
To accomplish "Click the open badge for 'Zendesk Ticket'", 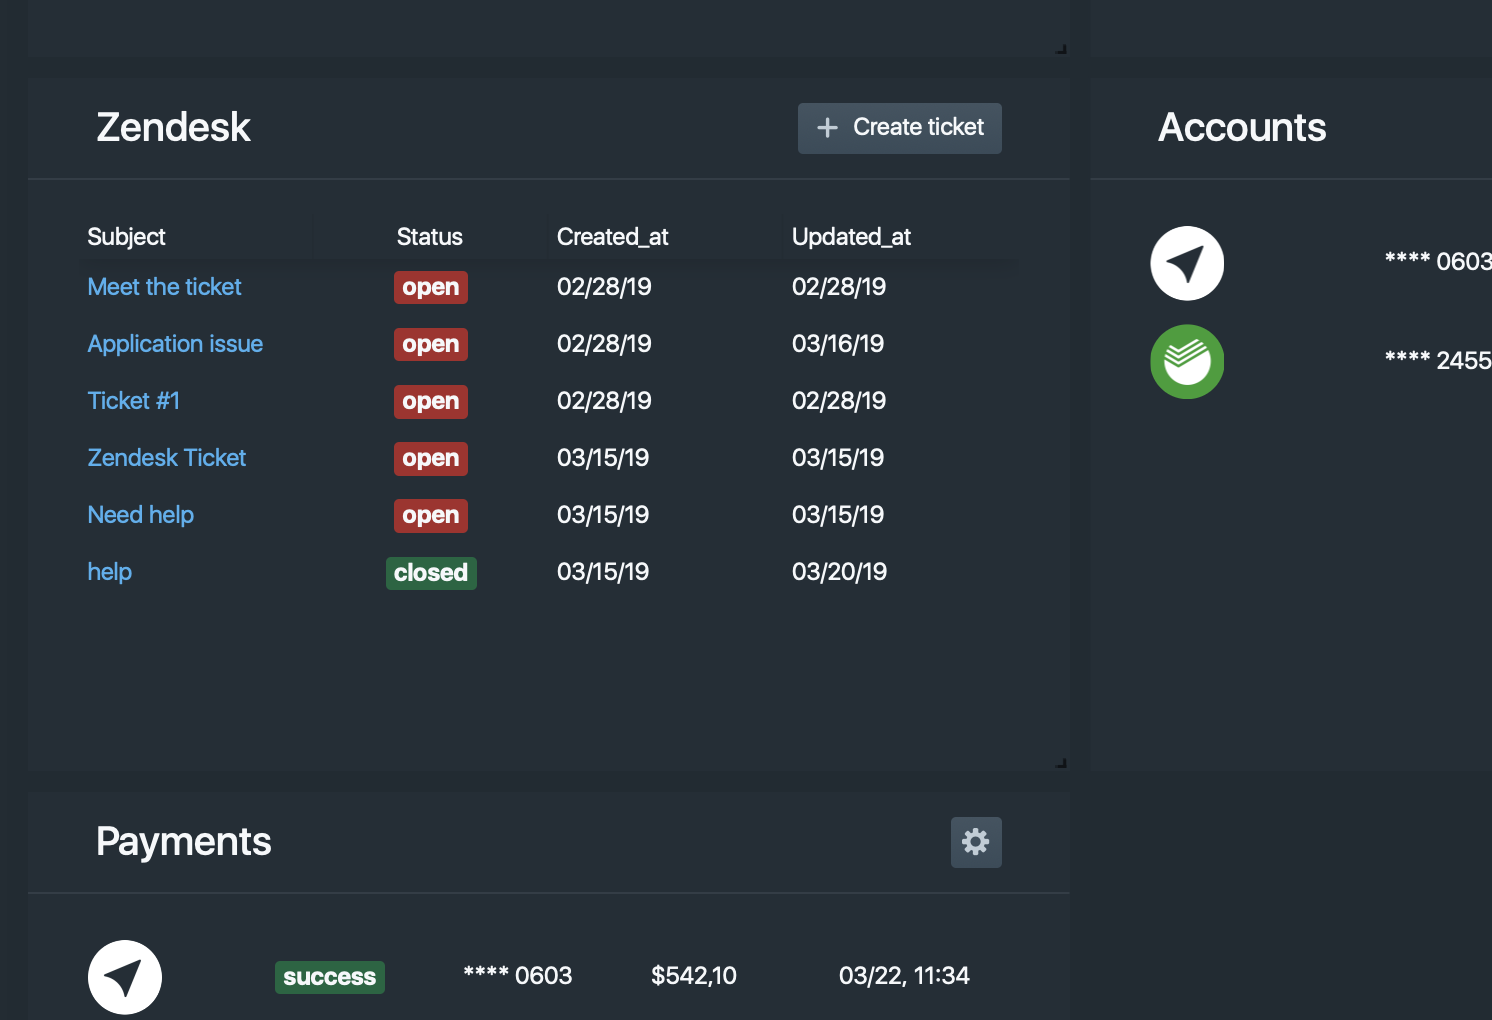I will coord(431,458).
